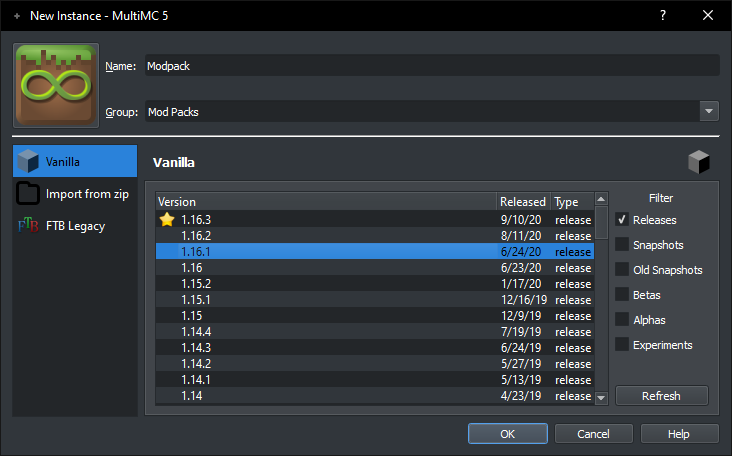Screen dimensions: 732x456
Task: Click the plus icon in the title bar
Action: click(x=17, y=16)
